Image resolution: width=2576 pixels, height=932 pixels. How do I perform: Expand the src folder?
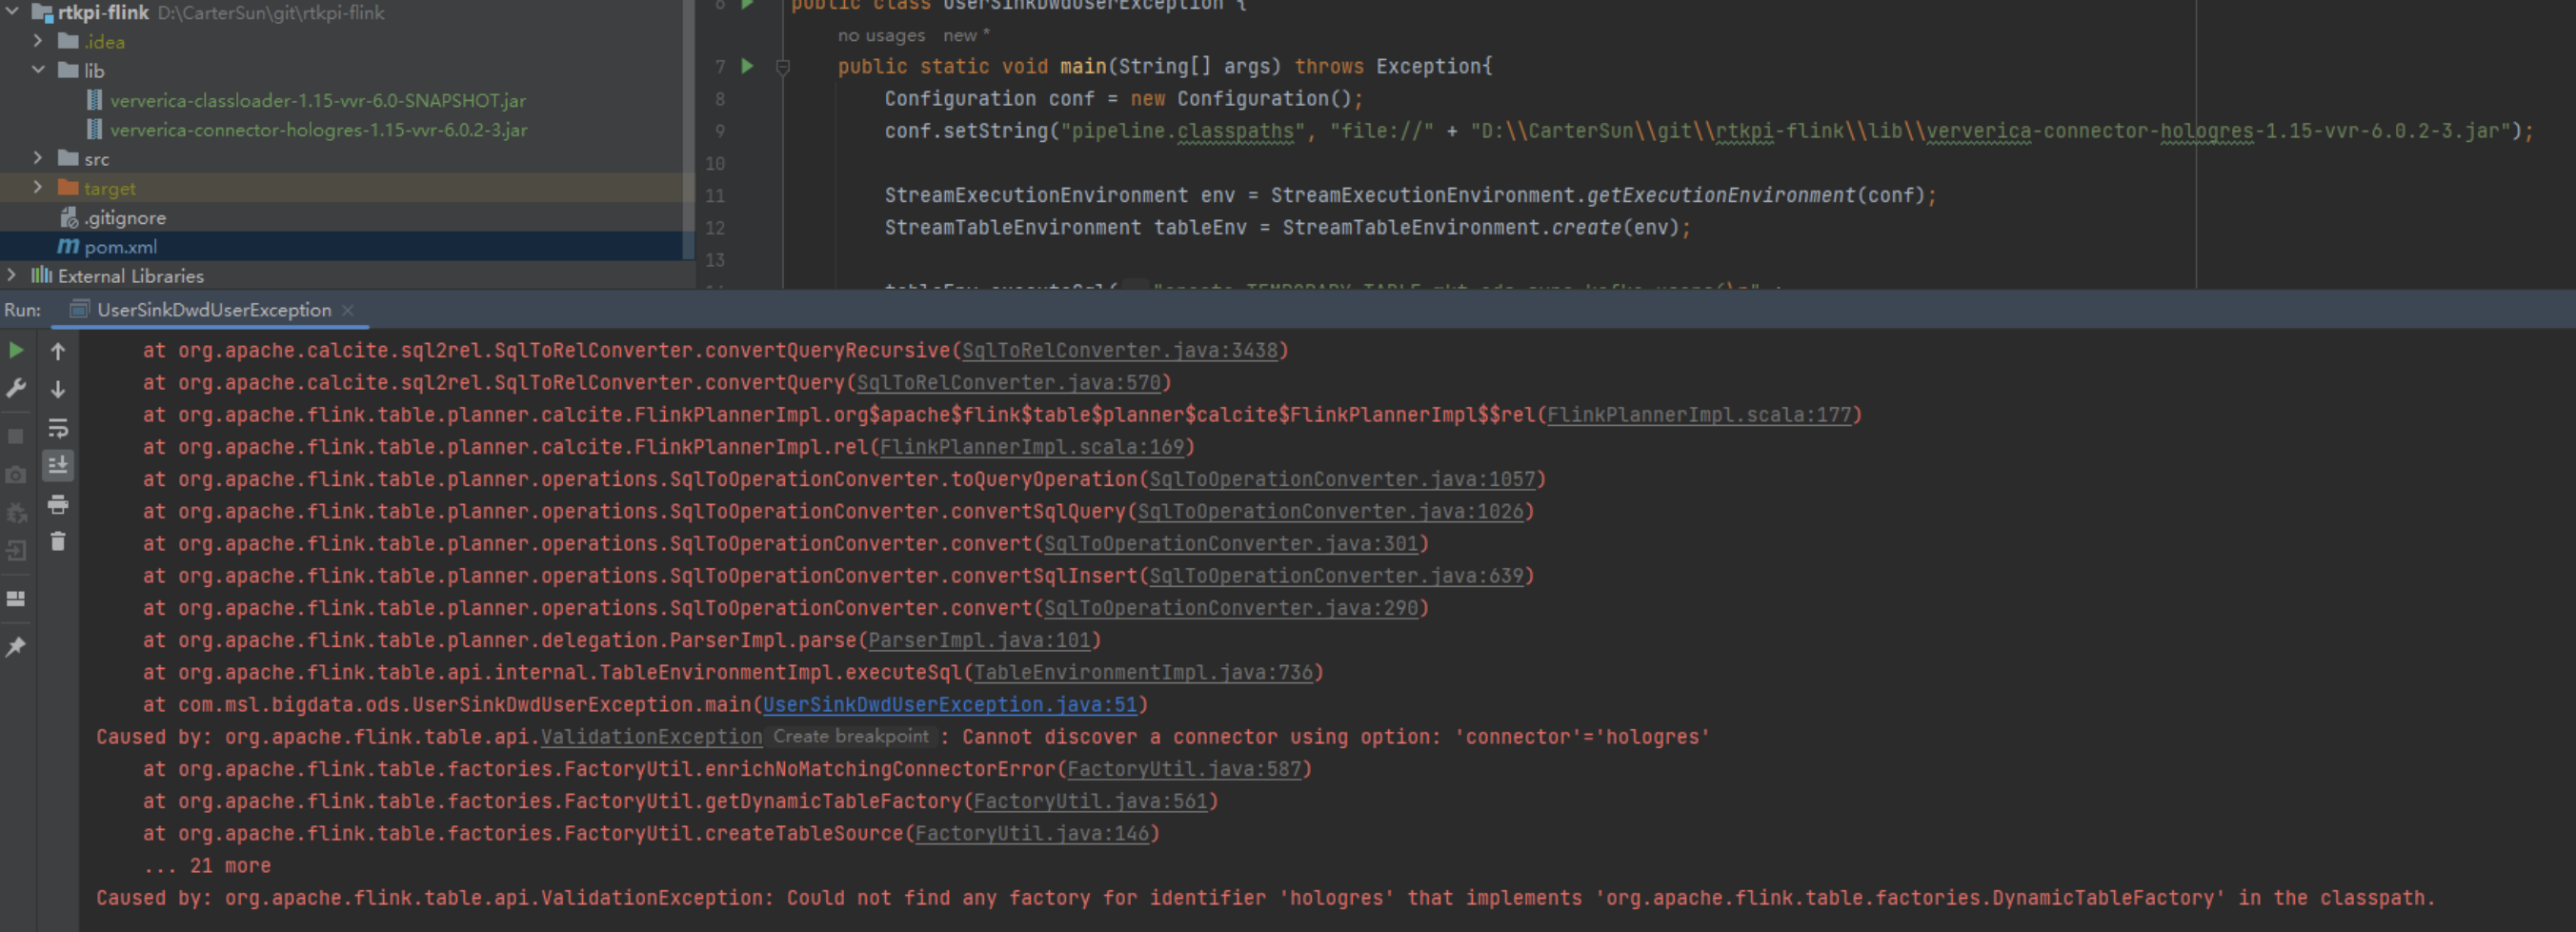pos(38,158)
